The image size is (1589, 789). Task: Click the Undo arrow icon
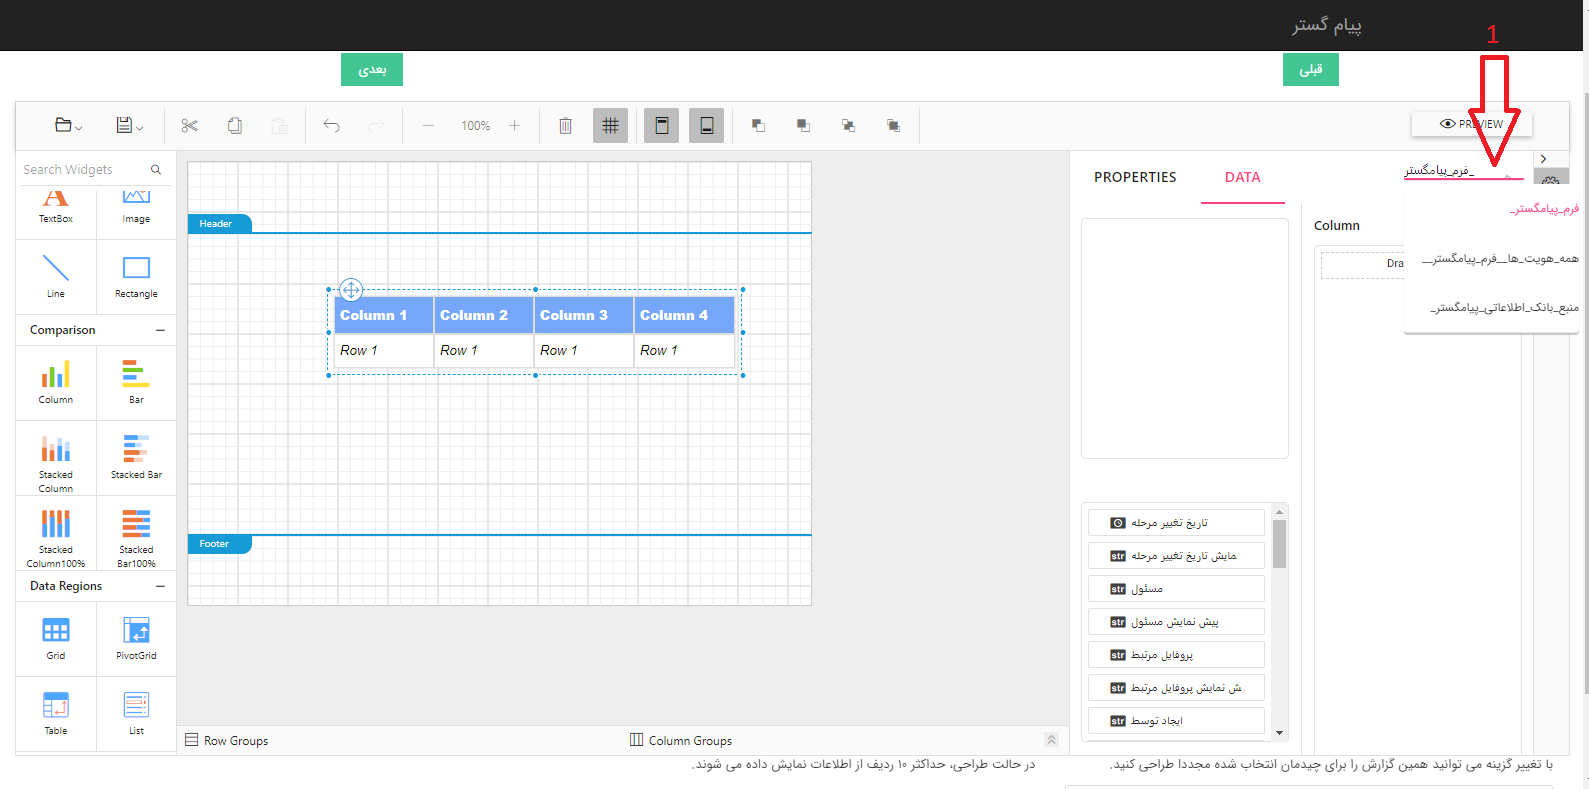pyautogui.click(x=331, y=126)
